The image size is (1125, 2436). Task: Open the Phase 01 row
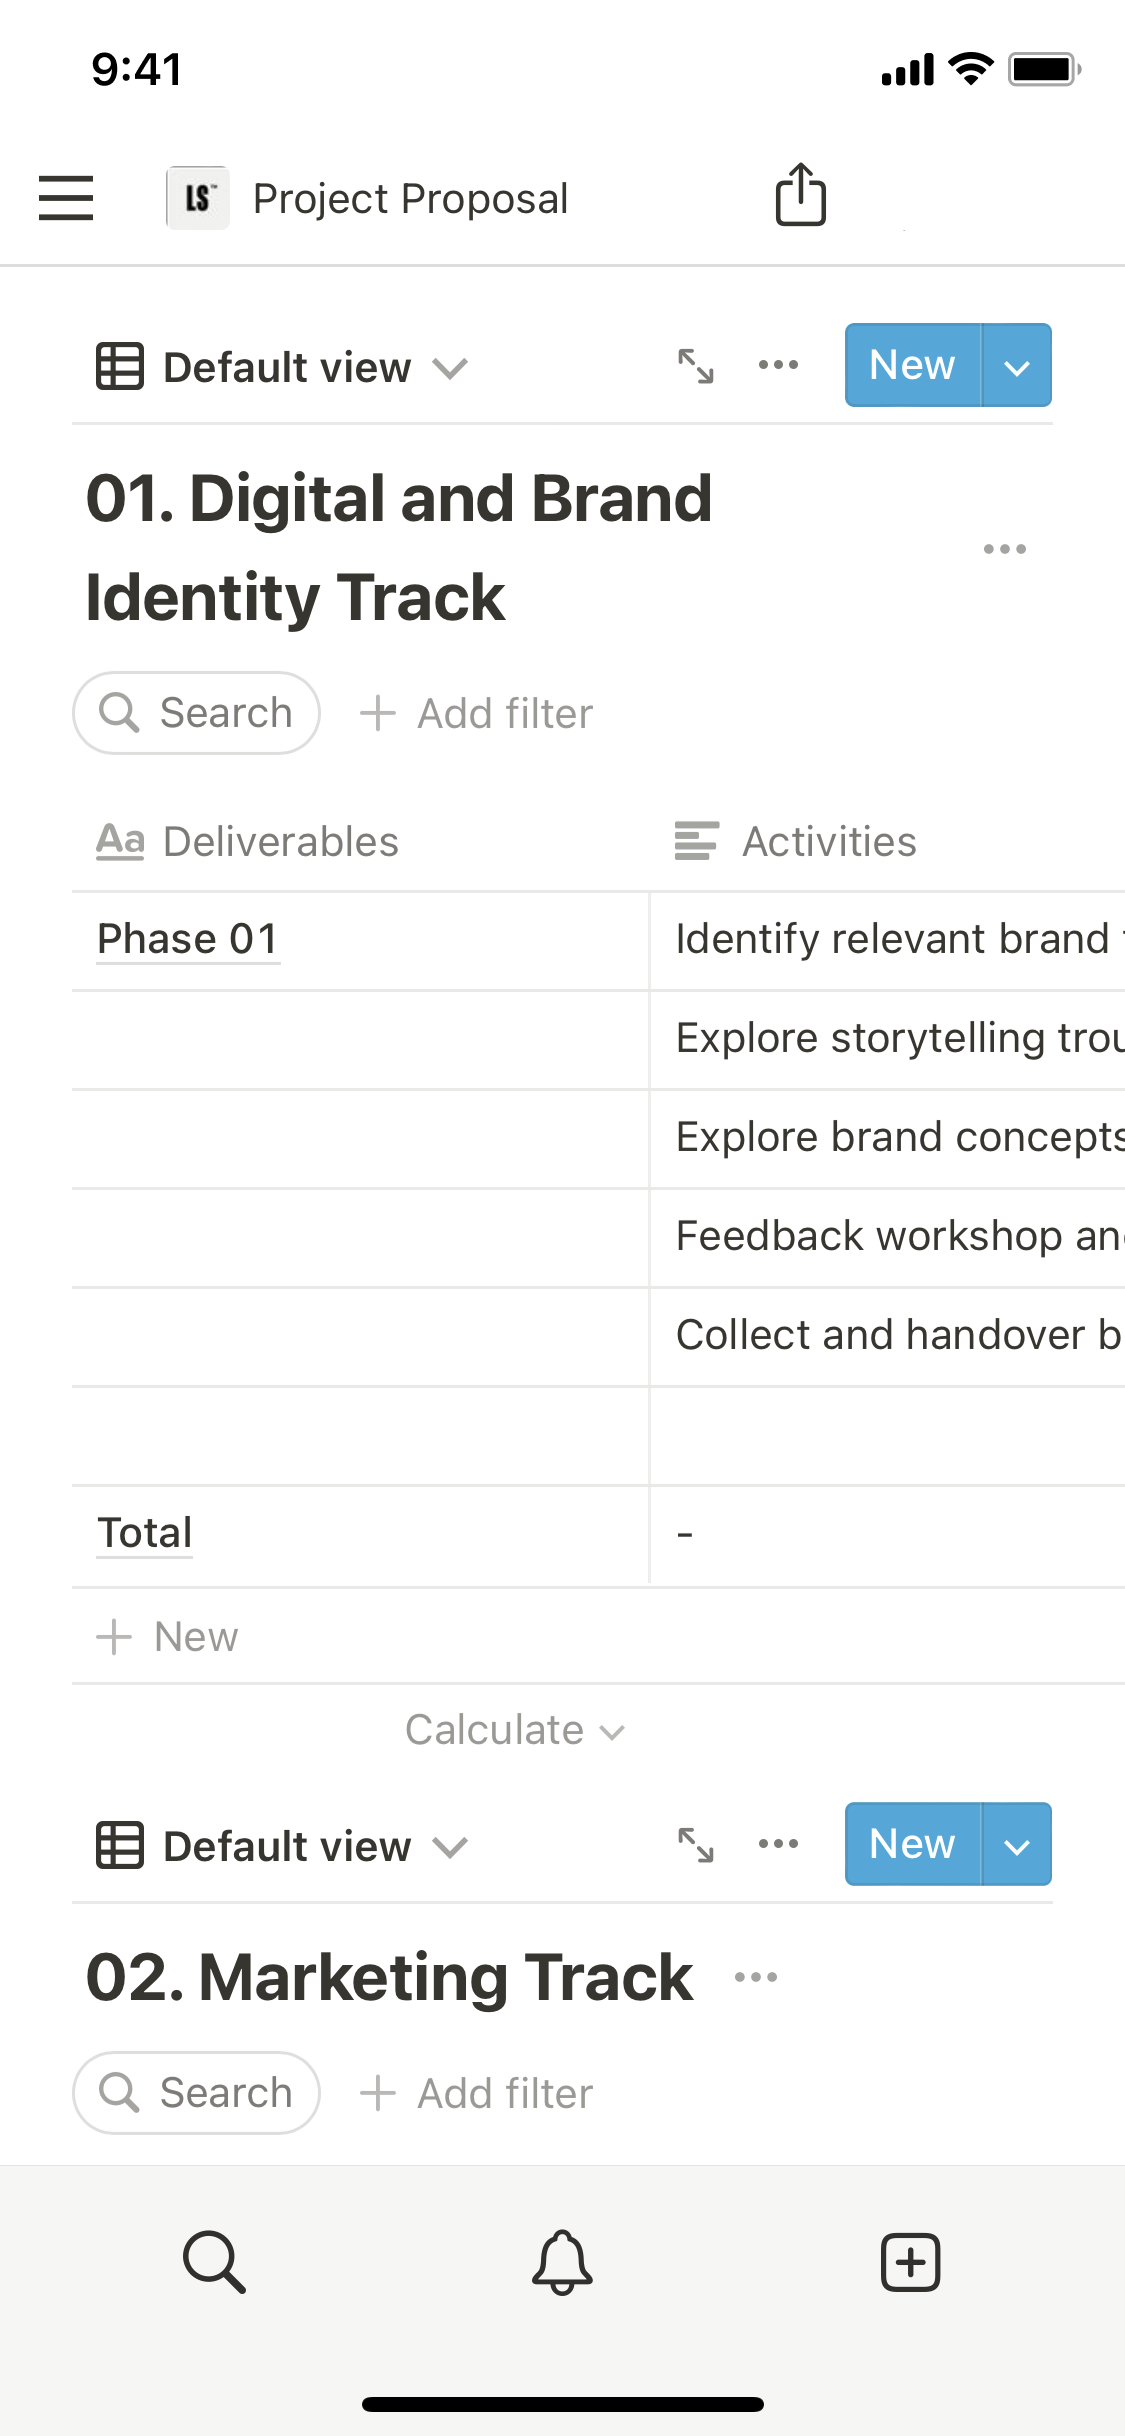pos(188,940)
